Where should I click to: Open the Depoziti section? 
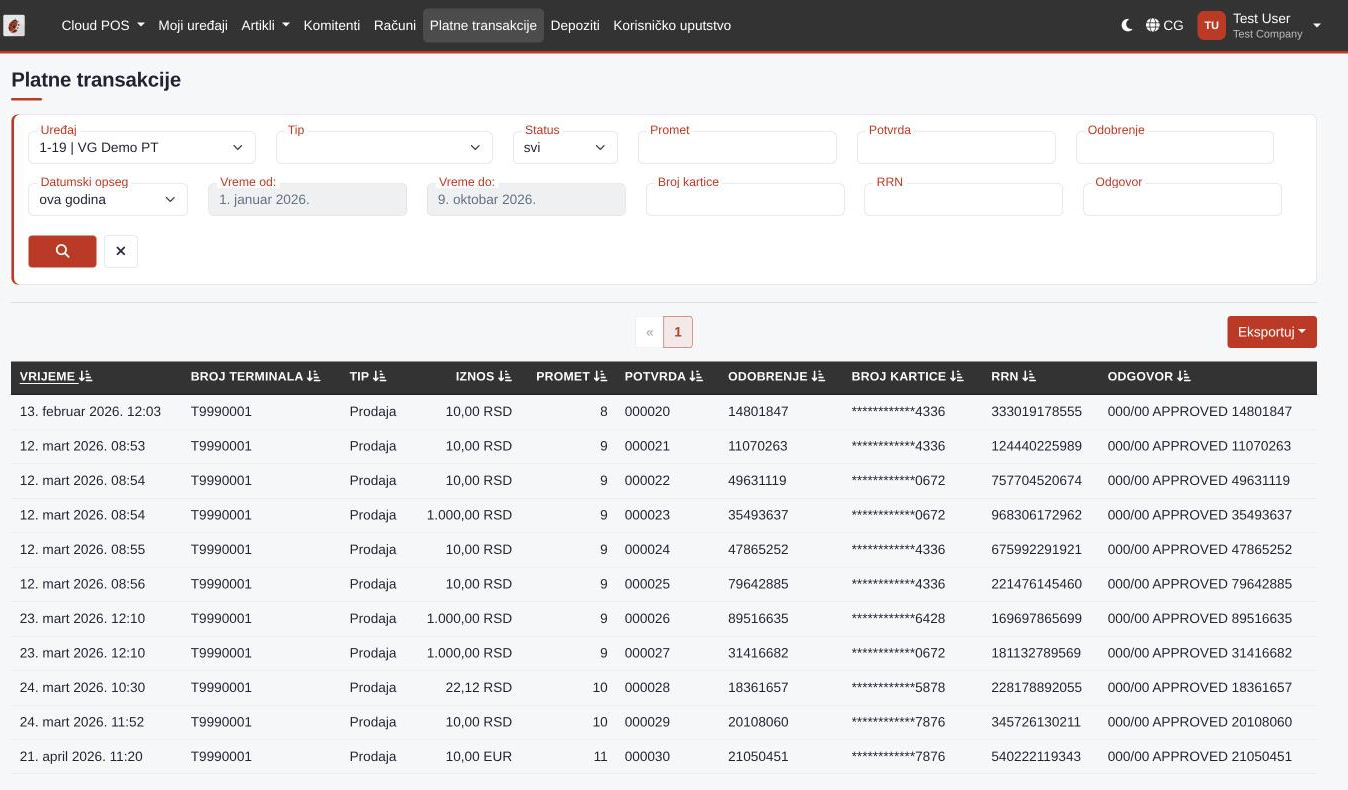(x=575, y=25)
